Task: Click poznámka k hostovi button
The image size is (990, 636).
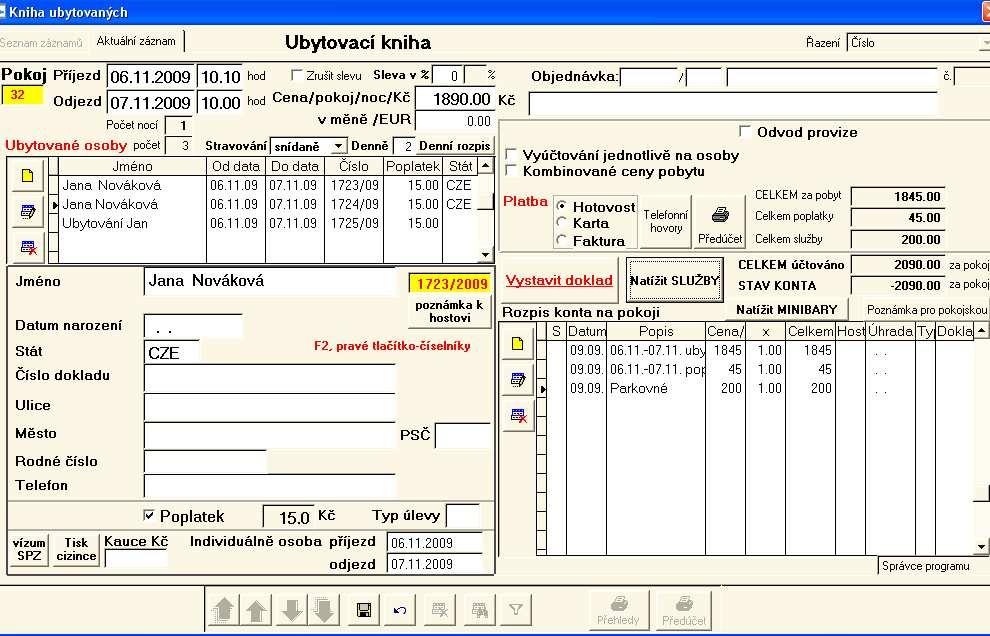Action: (x=449, y=311)
